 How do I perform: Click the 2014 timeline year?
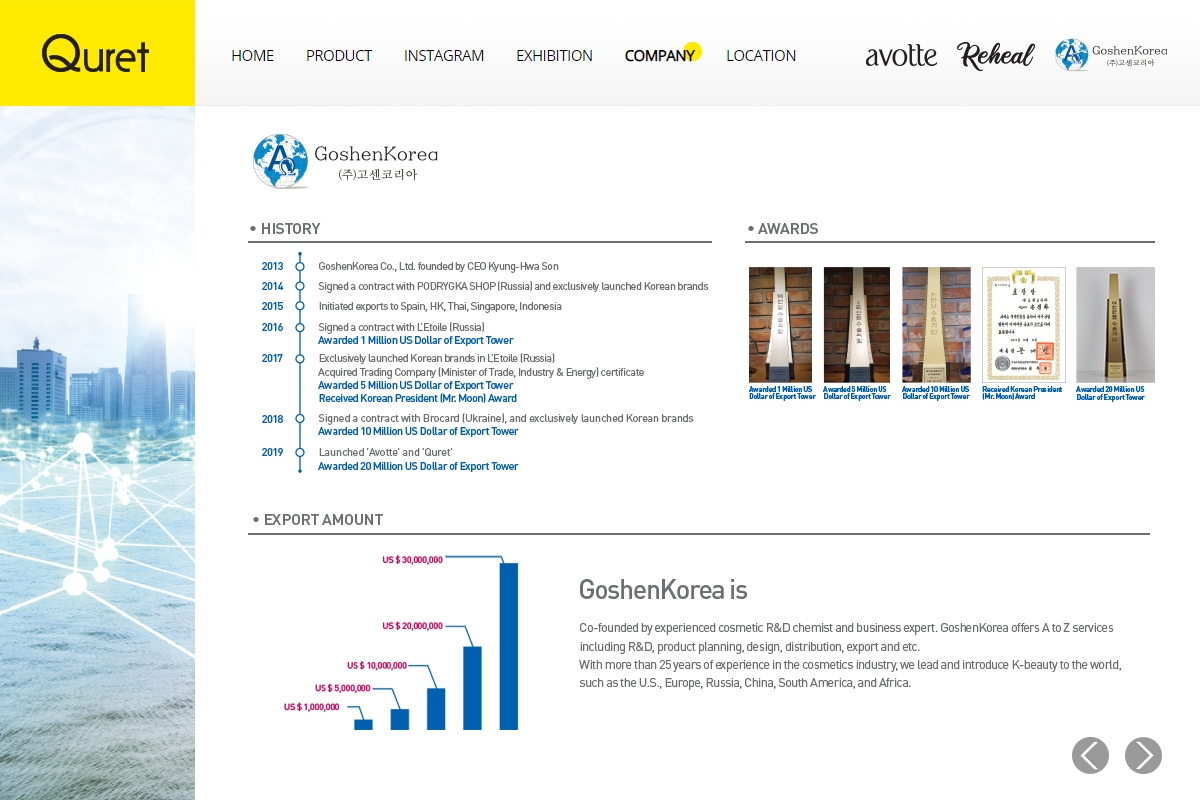[x=273, y=287]
